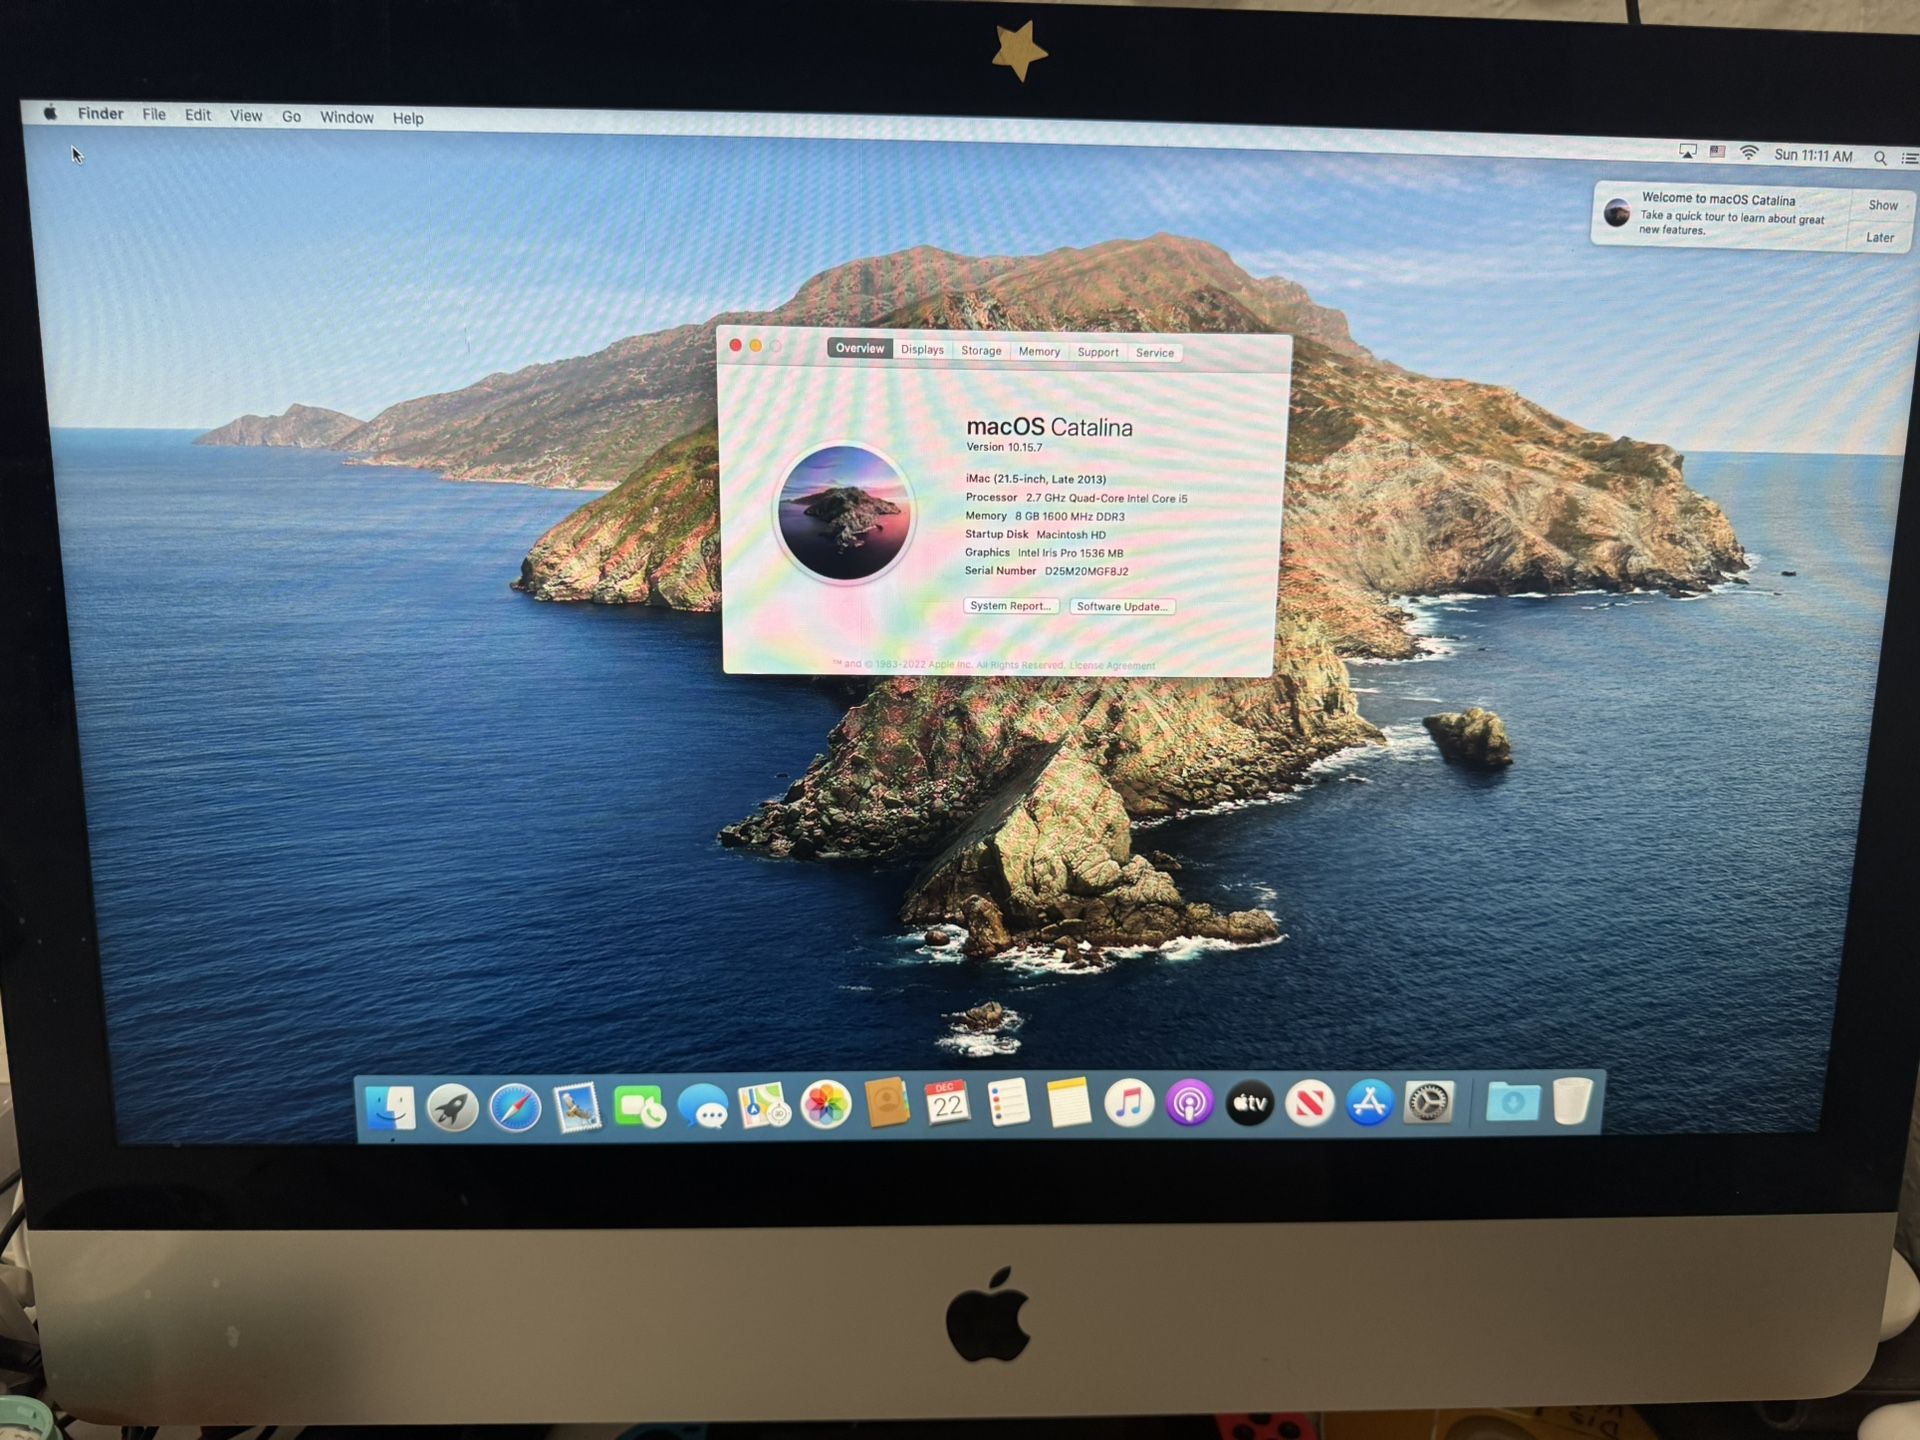1920x1440 pixels.
Task: Open Notes yellow pad icon
Action: 1068,1103
